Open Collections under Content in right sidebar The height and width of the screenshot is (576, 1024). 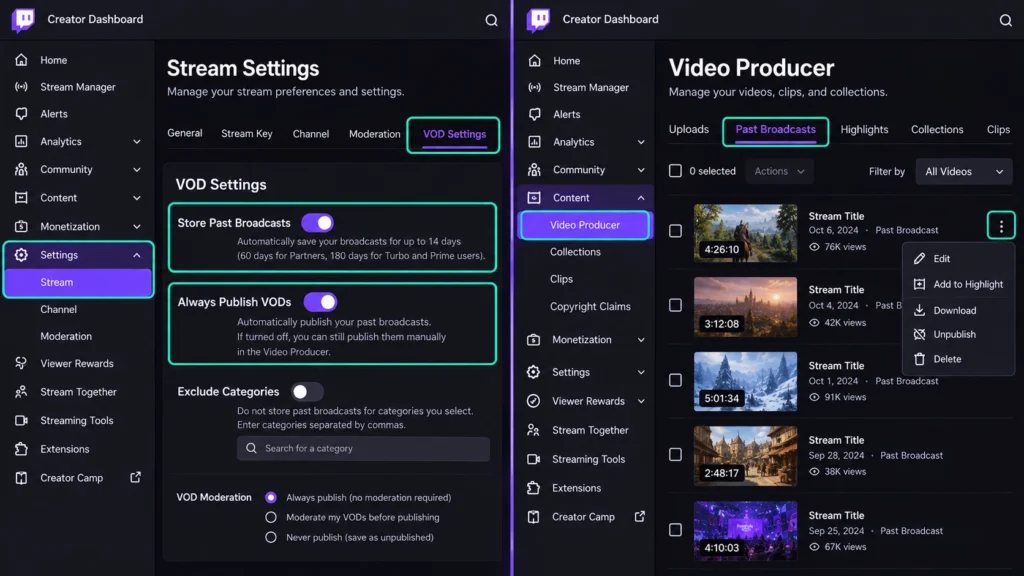575,252
